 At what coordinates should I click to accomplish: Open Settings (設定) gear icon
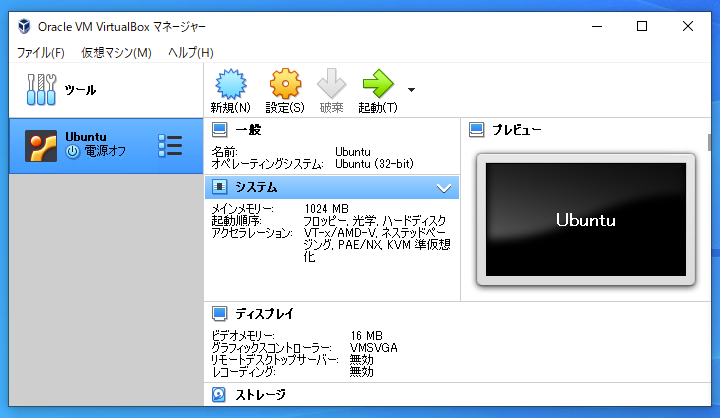click(x=285, y=84)
